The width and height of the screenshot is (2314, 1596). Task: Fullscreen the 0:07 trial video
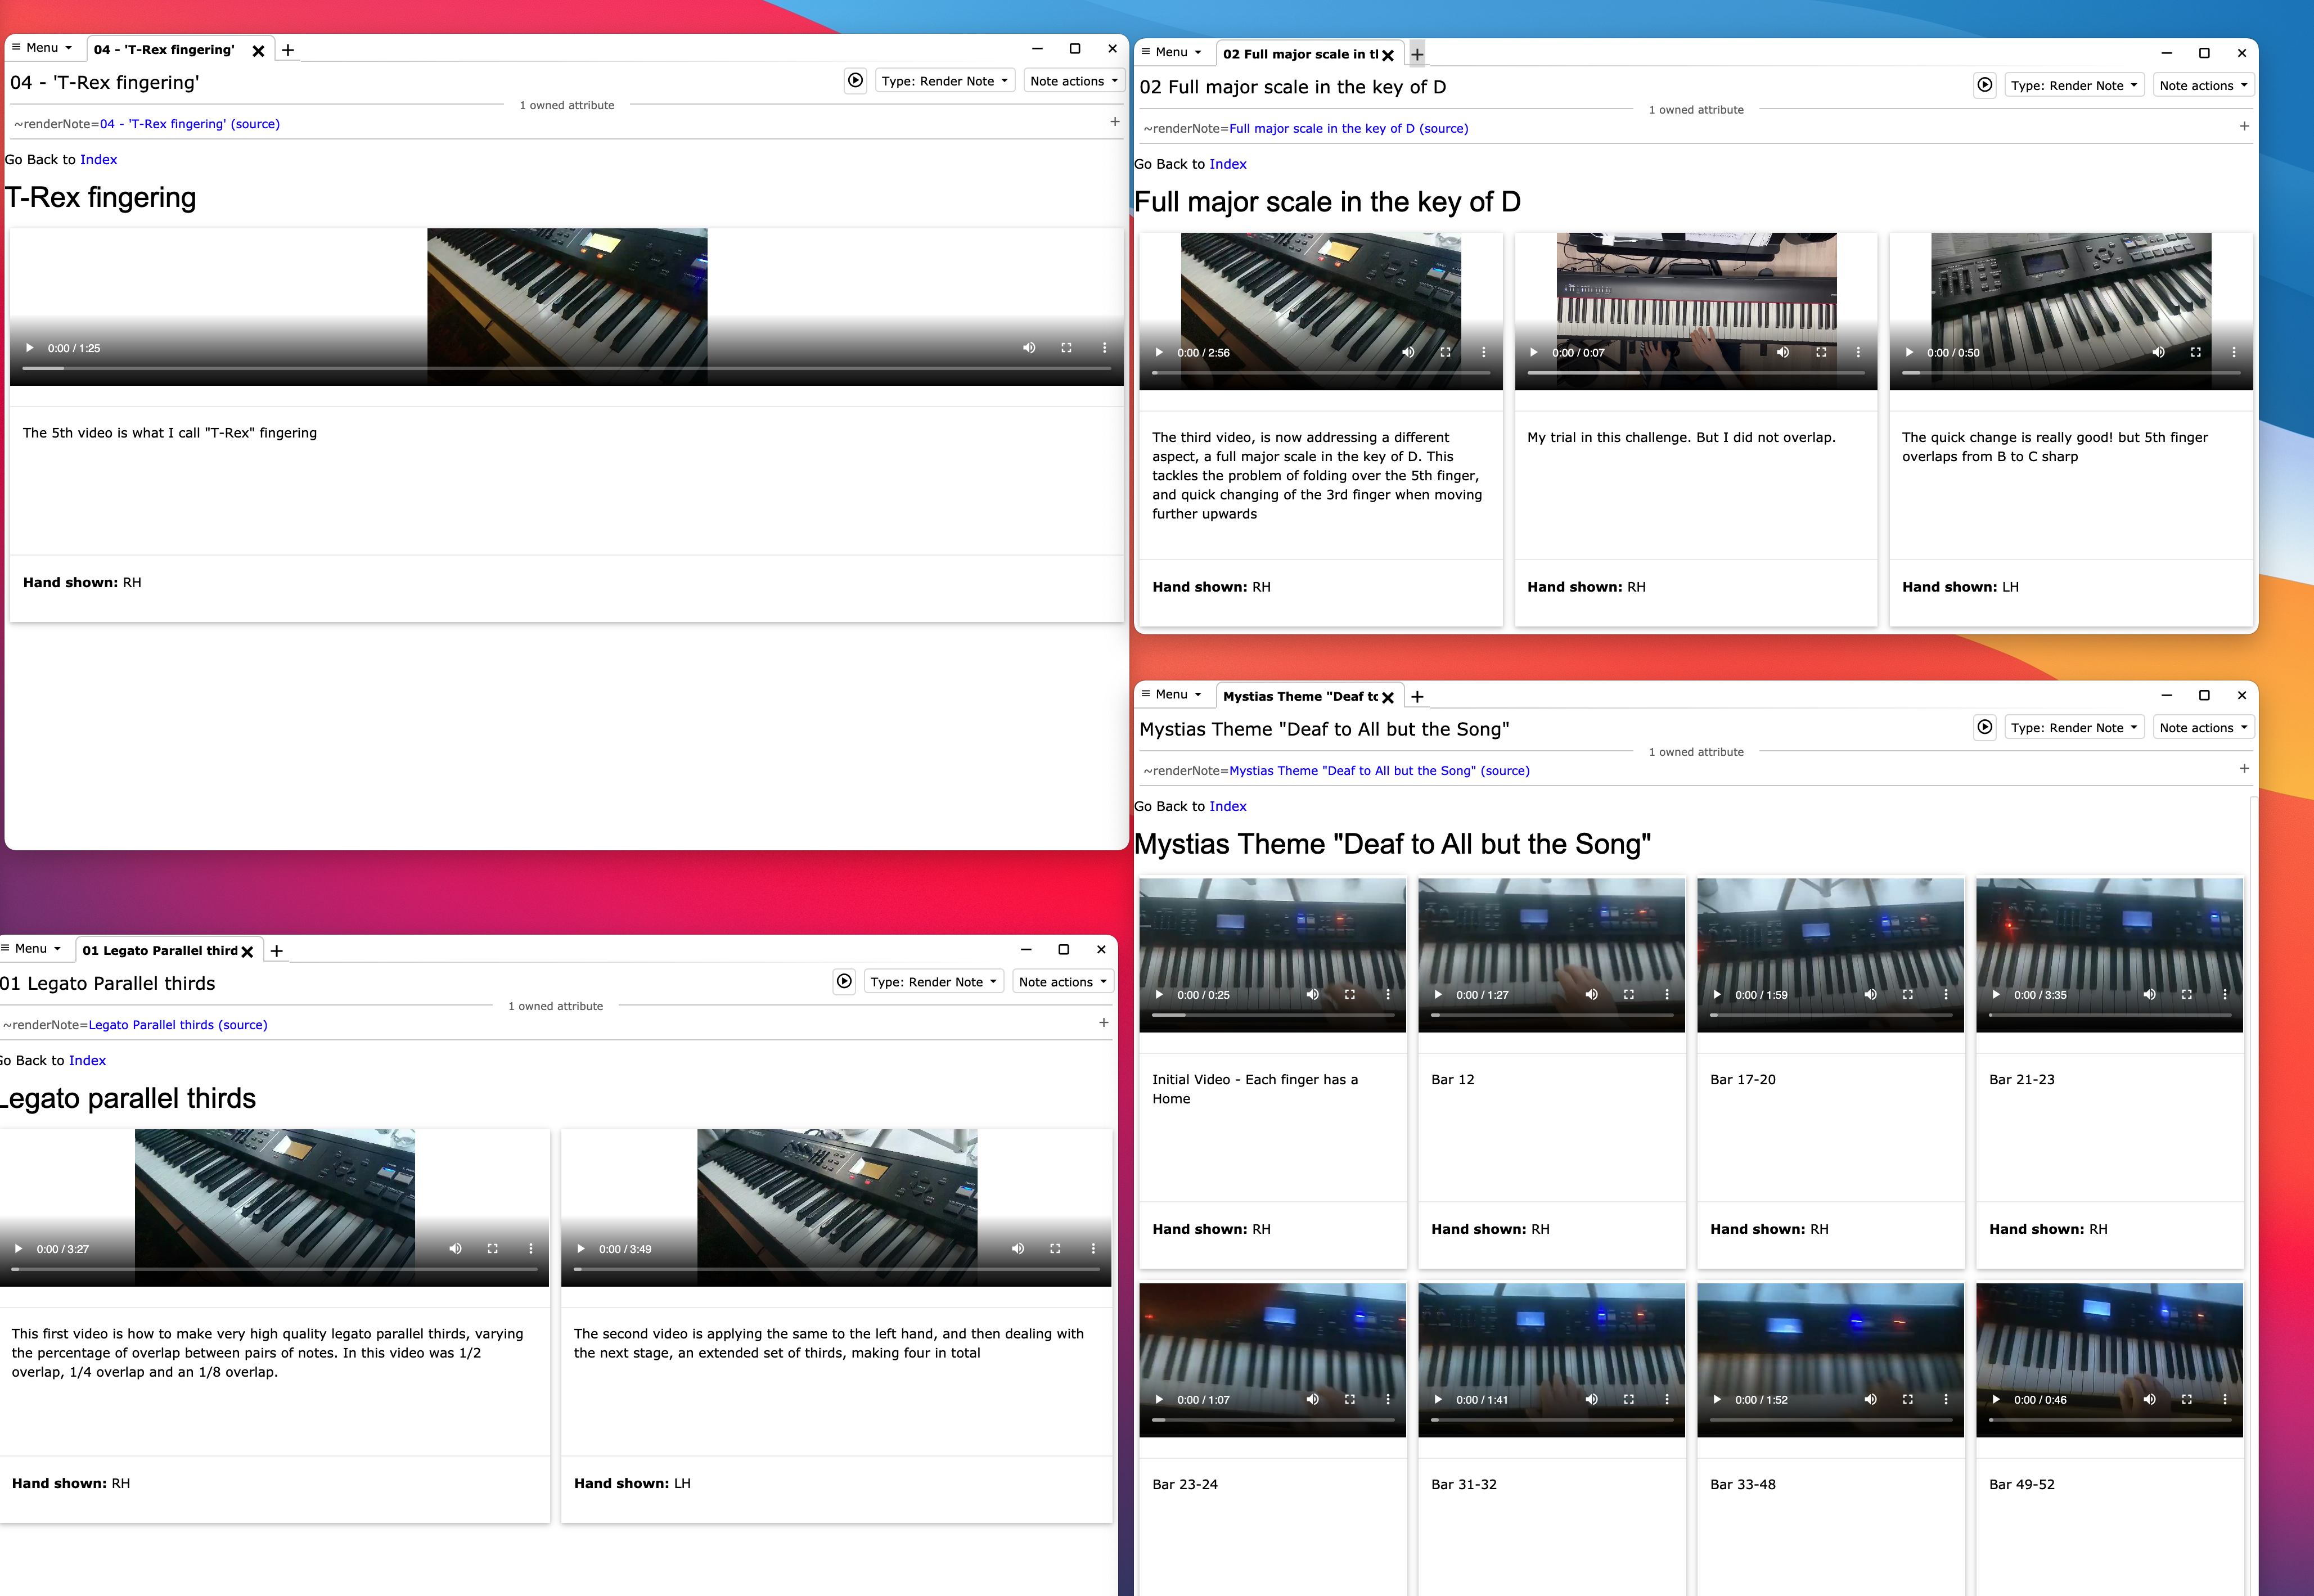(1820, 352)
